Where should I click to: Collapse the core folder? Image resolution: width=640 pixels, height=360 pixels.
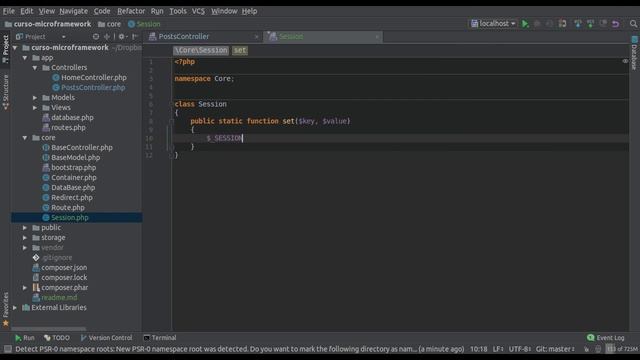coord(25,138)
